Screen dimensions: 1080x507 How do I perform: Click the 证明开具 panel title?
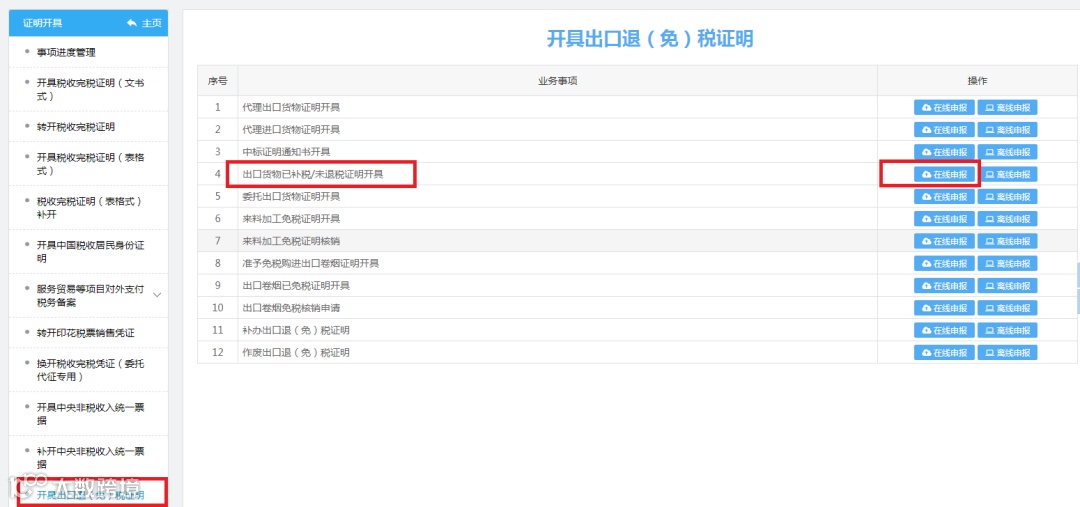point(43,23)
